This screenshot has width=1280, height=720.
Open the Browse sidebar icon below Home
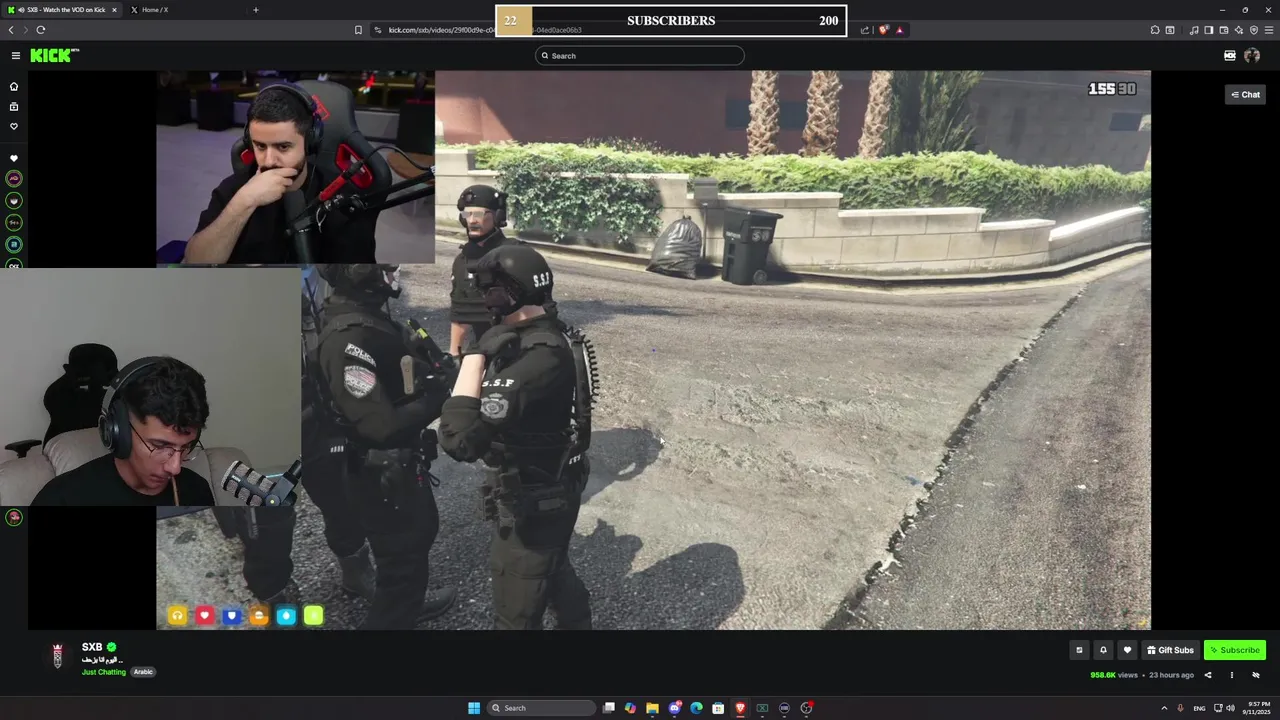tap(14, 107)
